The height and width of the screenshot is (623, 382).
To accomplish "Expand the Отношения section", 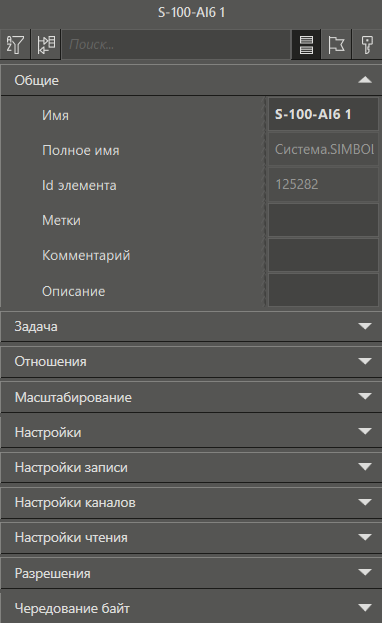I will tap(191, 361).
